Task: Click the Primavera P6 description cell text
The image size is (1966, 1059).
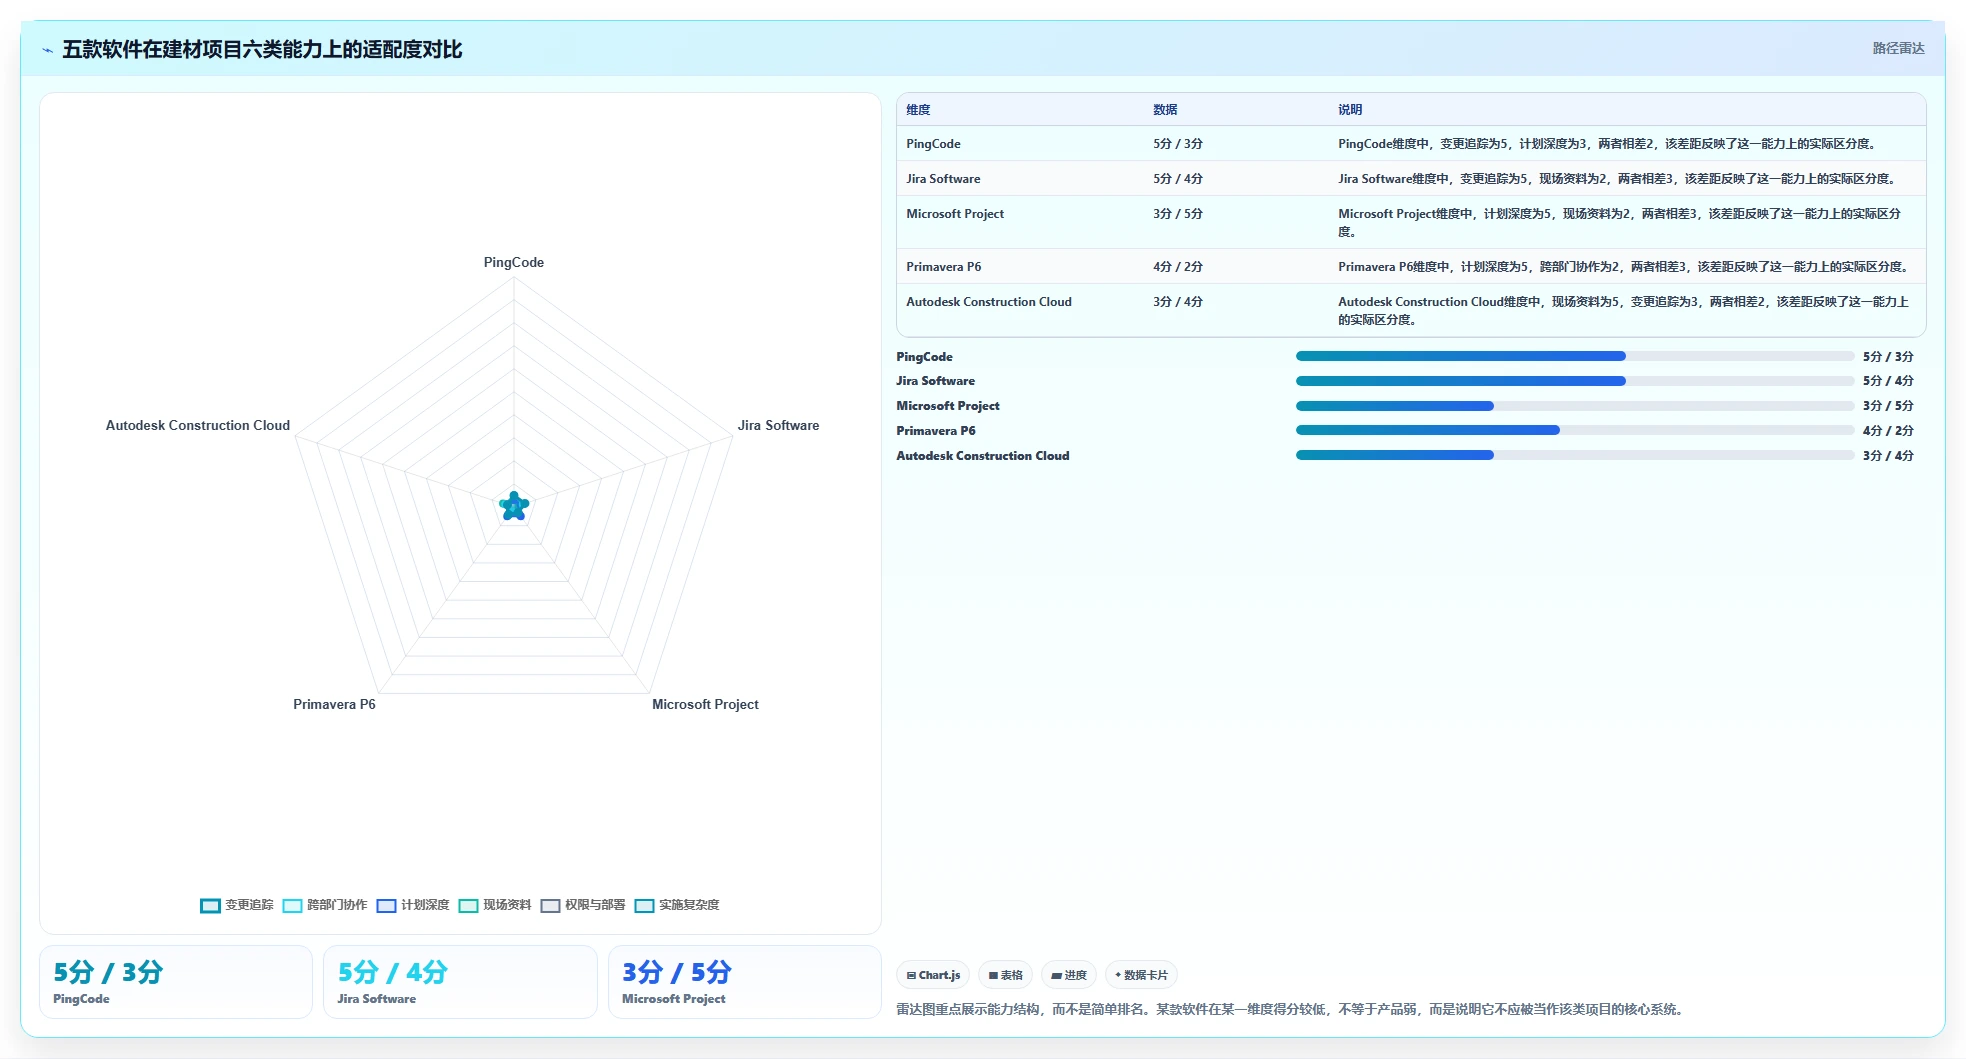Action: coord(1625,267)
